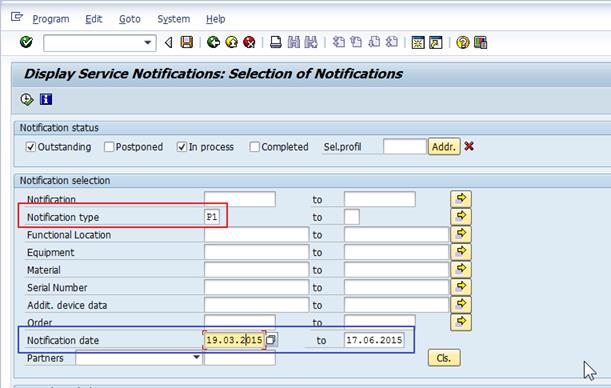Open date picker beside Notification date

tap(272, 340)
